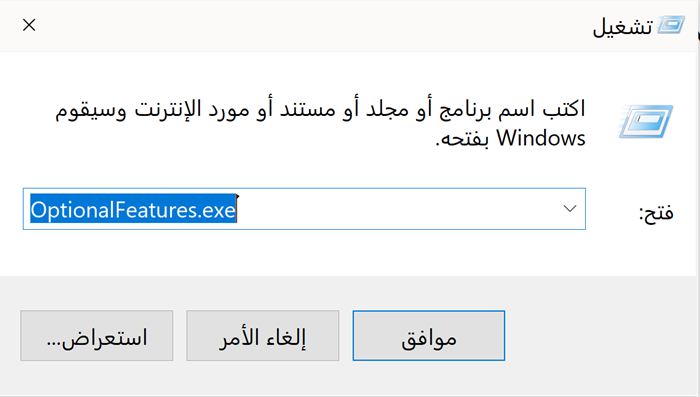
Task: Click the empty title bar area
Action: pyautogui.click(x=312, y=25)
